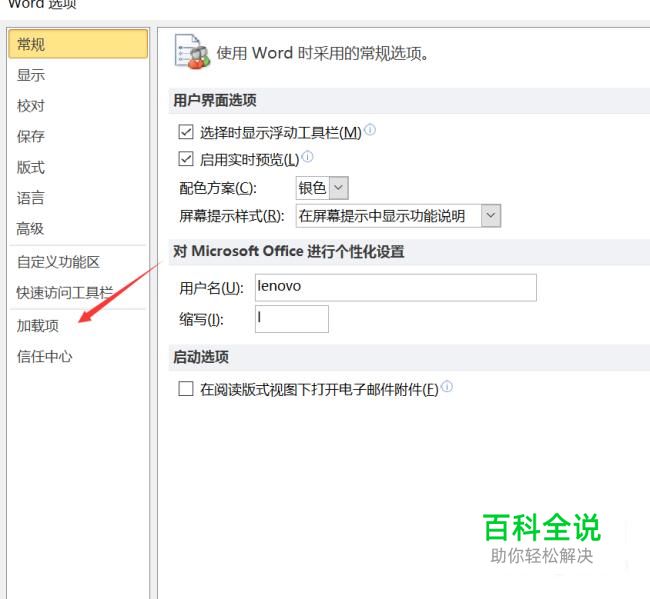The width and height of the screenshot is (650, 599).
Task: Select the 常规 category
Action: pyautogui.click(x=78, y=44)
